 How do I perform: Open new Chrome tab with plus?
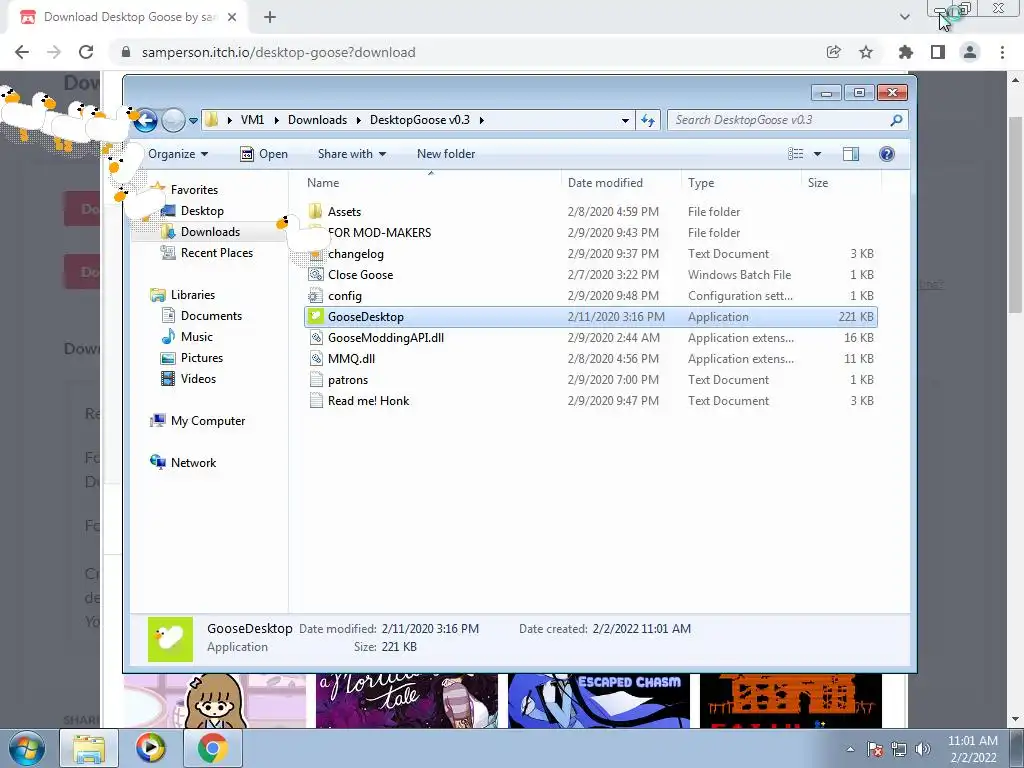[x=270, y=17]
